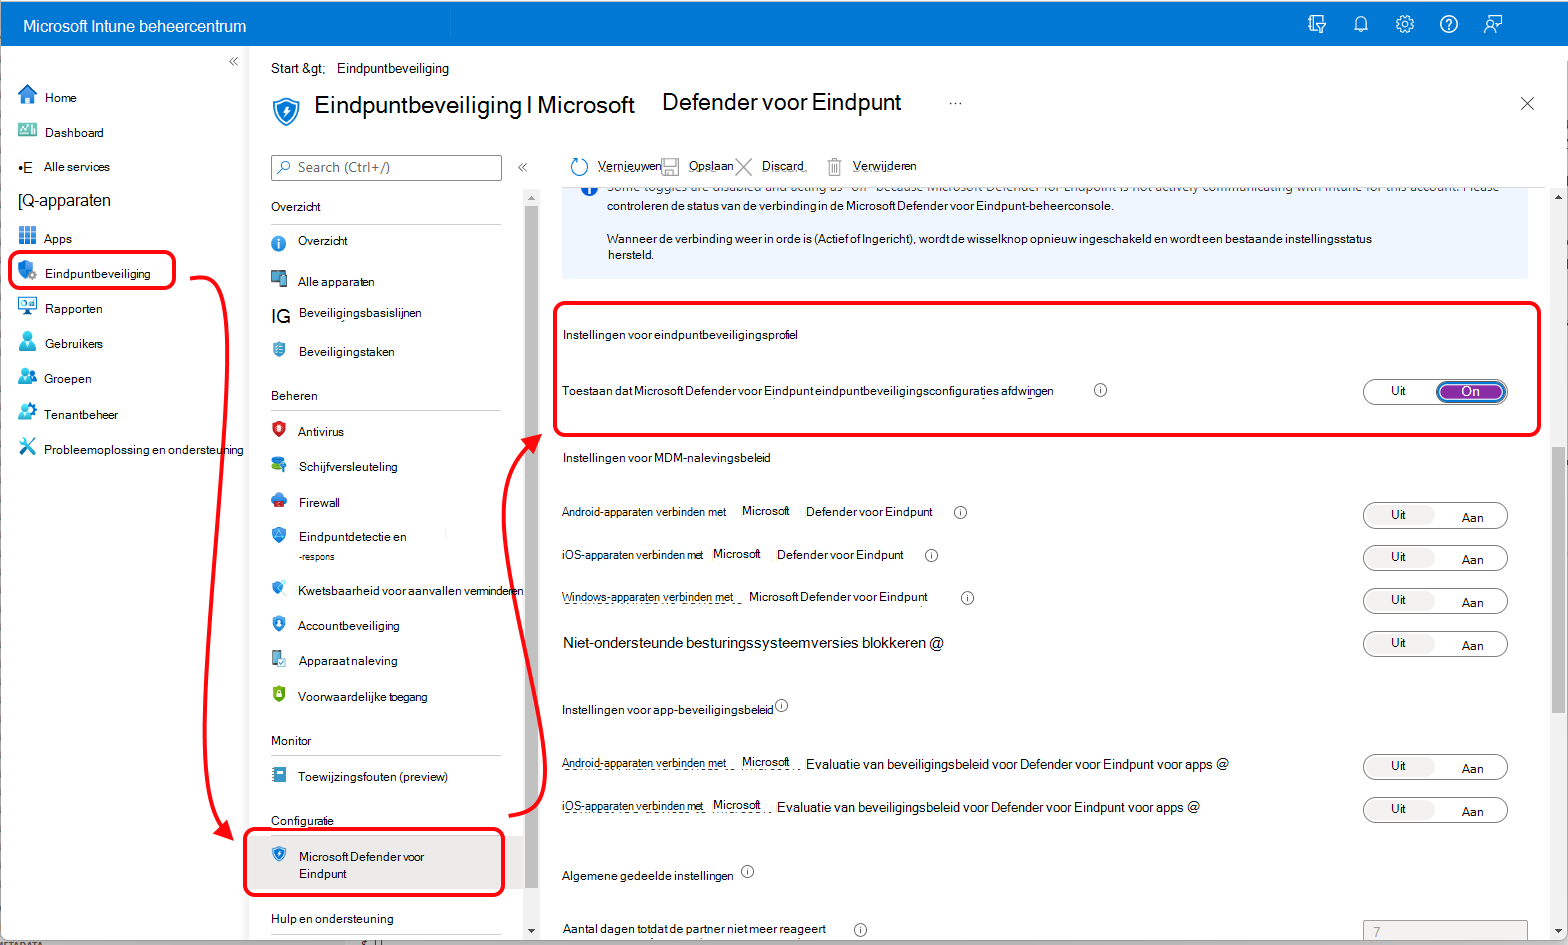Open Alle services in the sidebar

tap(76, 167)
